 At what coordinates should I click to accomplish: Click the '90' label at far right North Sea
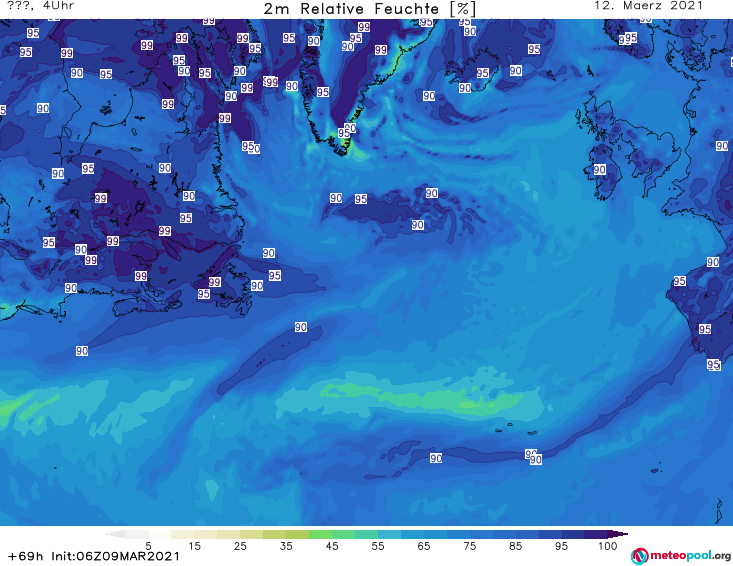click(x=722, y=146)
